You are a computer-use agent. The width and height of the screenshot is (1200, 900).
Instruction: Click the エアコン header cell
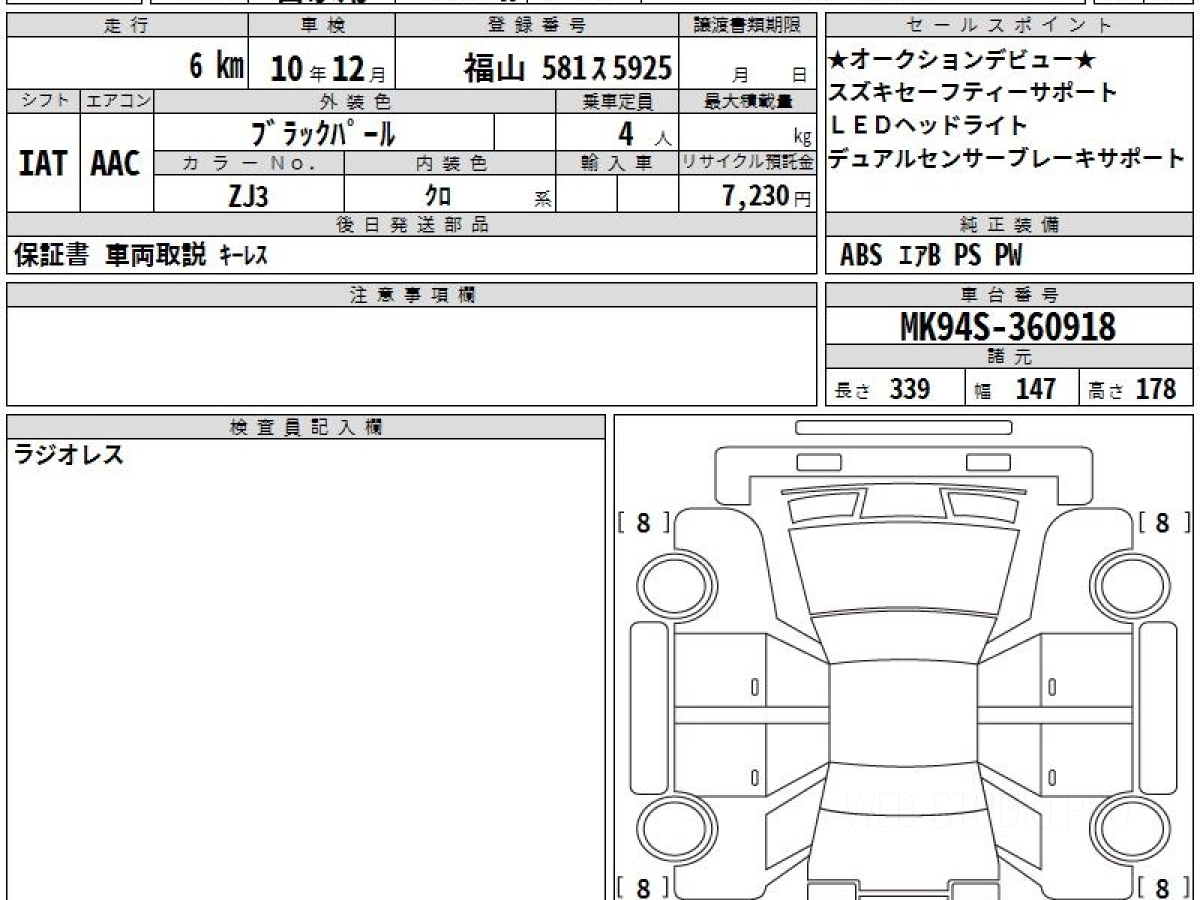click(x=117, y=101)
